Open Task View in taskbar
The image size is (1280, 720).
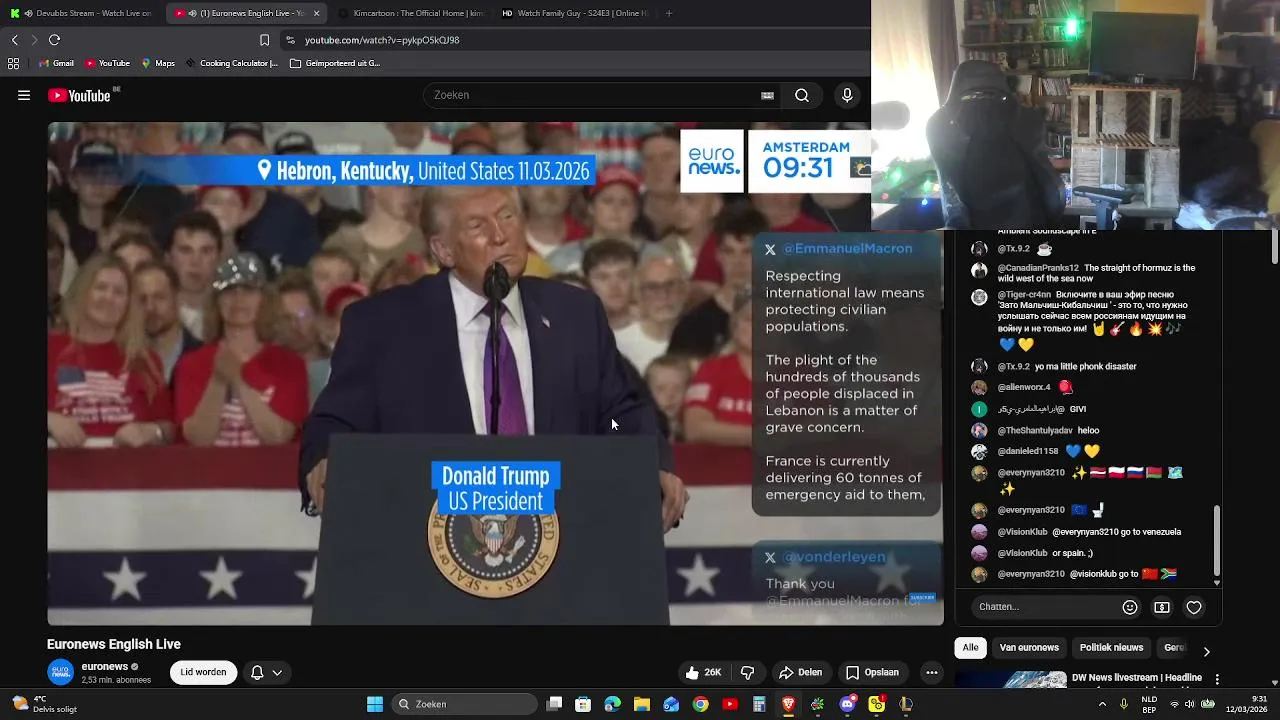[x=555, y=704]
